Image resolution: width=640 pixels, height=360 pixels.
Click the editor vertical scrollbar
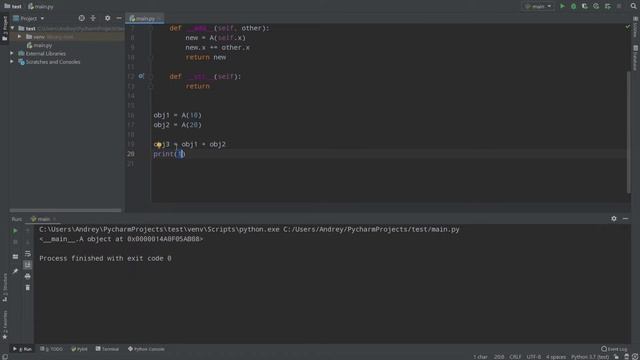click(x=629, y=131)
